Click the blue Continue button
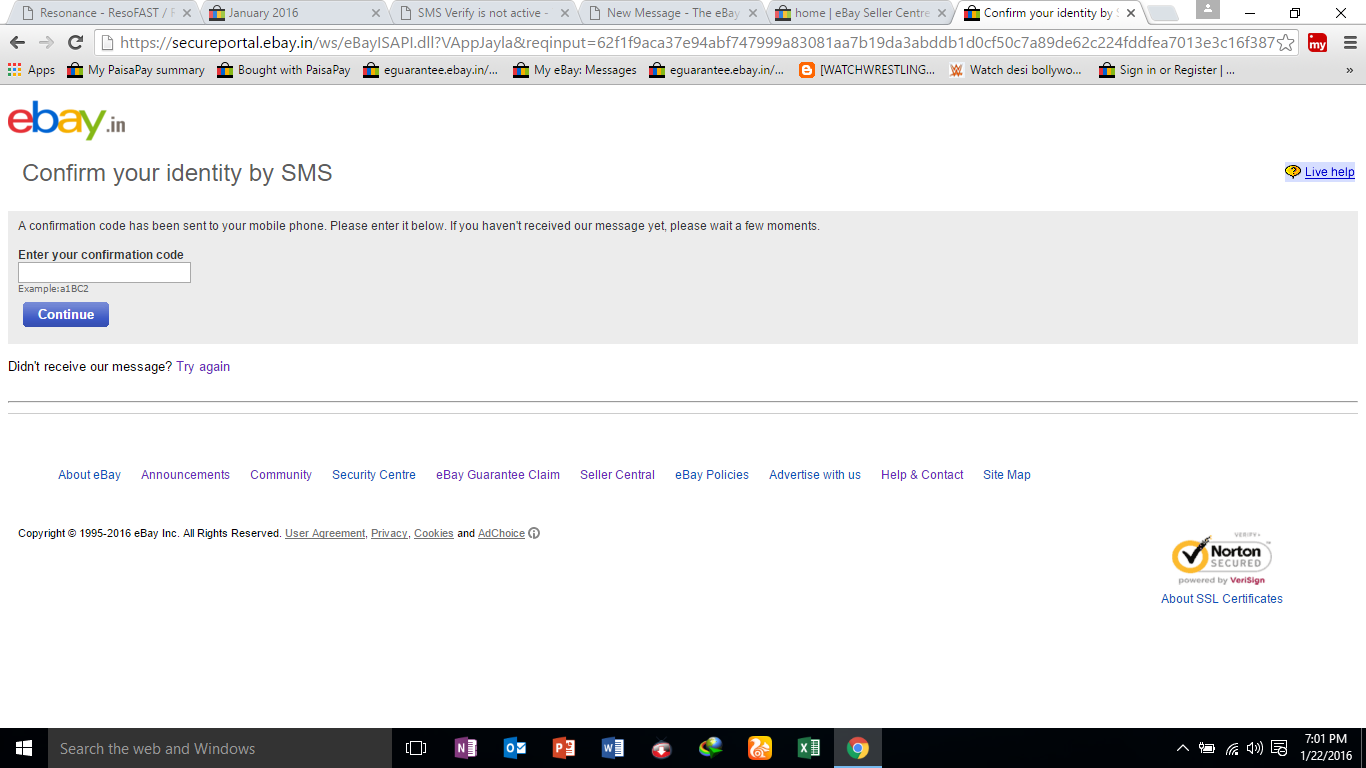 point(66,314)
